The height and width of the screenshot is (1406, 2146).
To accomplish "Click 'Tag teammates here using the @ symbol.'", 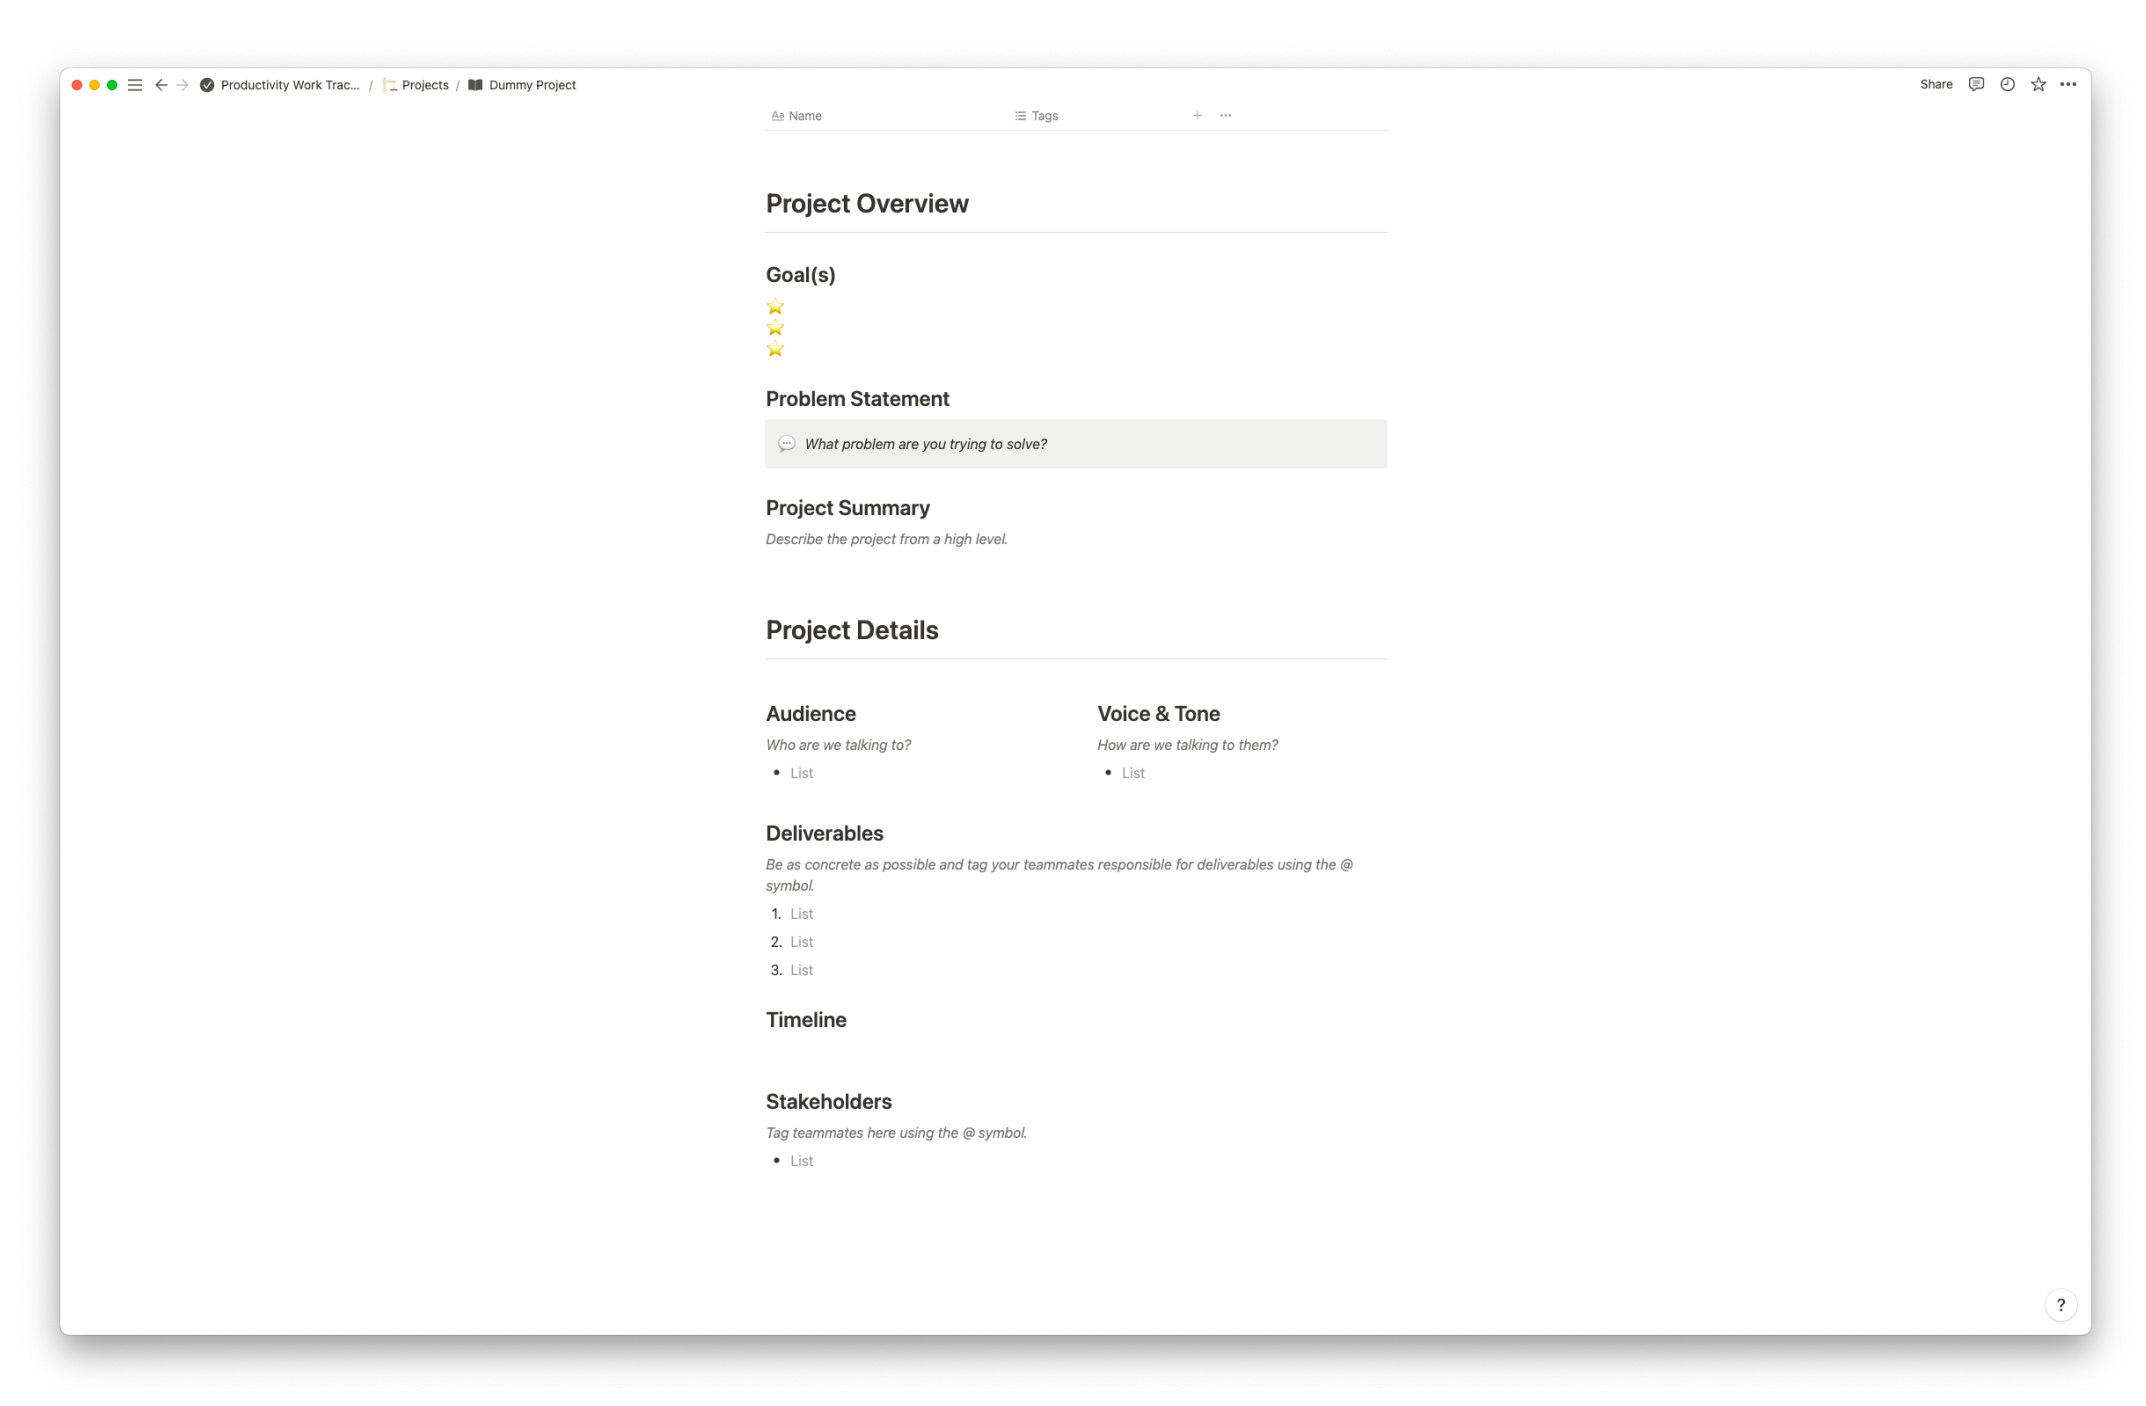I will point(896,1133).
